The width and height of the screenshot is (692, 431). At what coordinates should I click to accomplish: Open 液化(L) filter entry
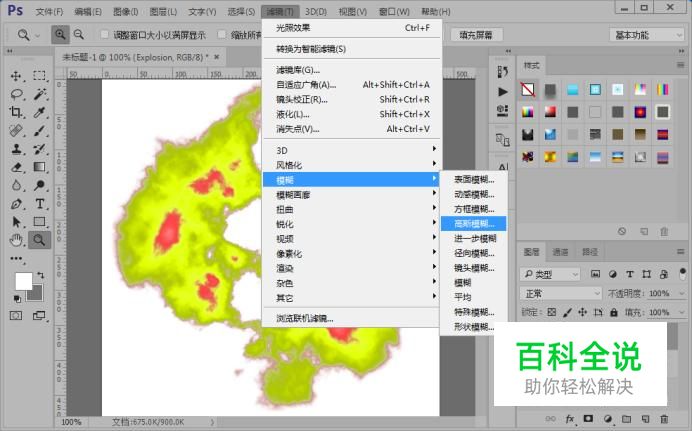click(x=352, y=114)
